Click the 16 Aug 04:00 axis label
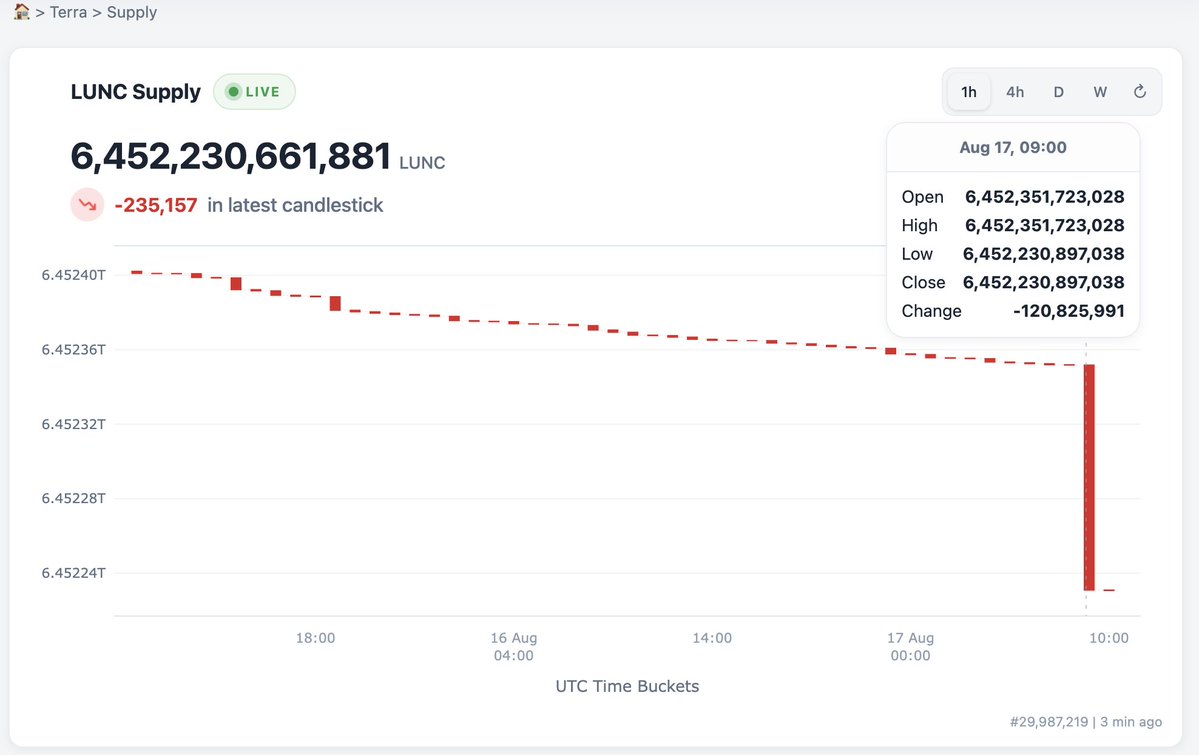 tap(514, 646)
